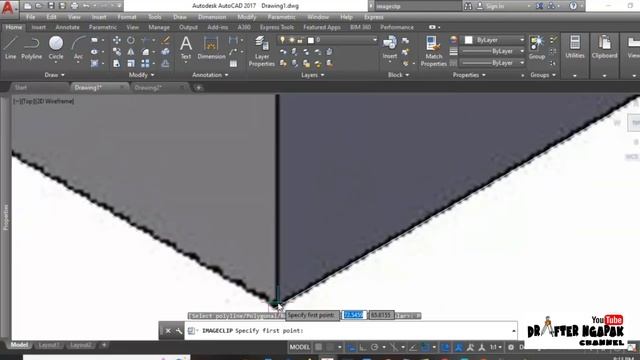Open the Annotate ribbon tab

click(x=67, y=27)
